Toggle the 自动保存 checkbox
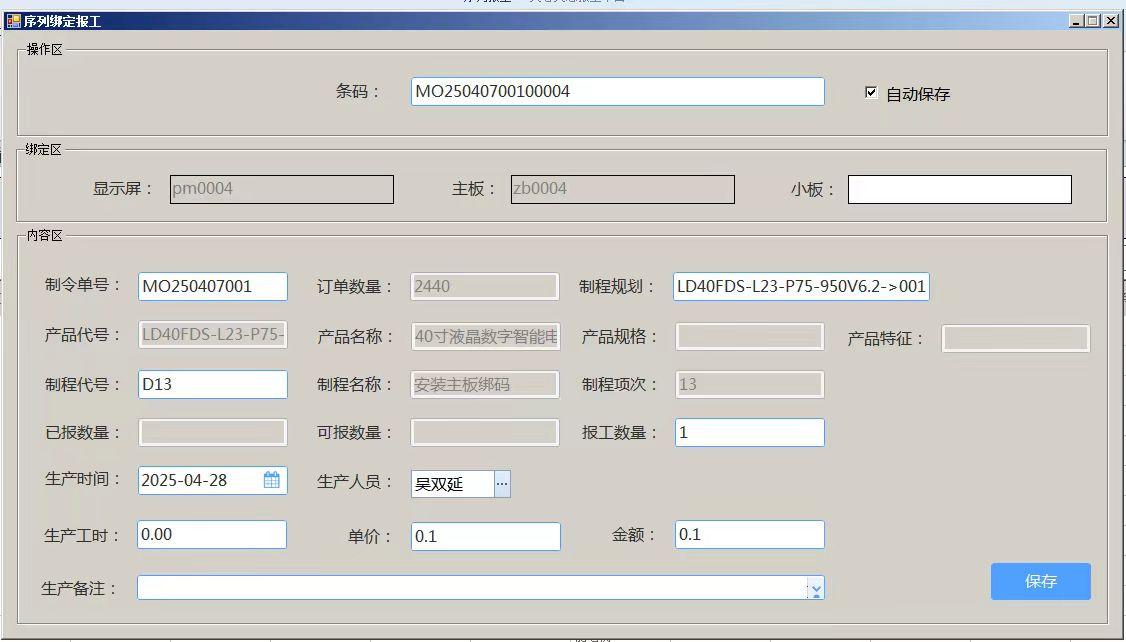The width and height of the screenshot is (1126, 642). point(871,93)
